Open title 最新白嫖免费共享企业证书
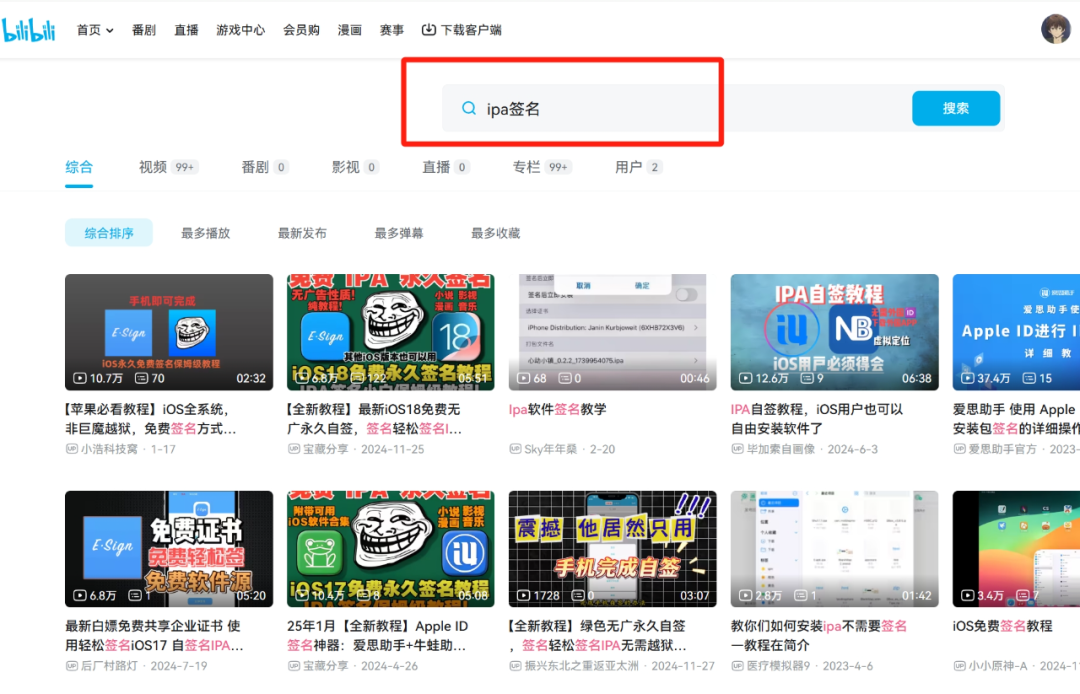The height and width of the screenshot is (694, 1080). (x=154, y=635)
